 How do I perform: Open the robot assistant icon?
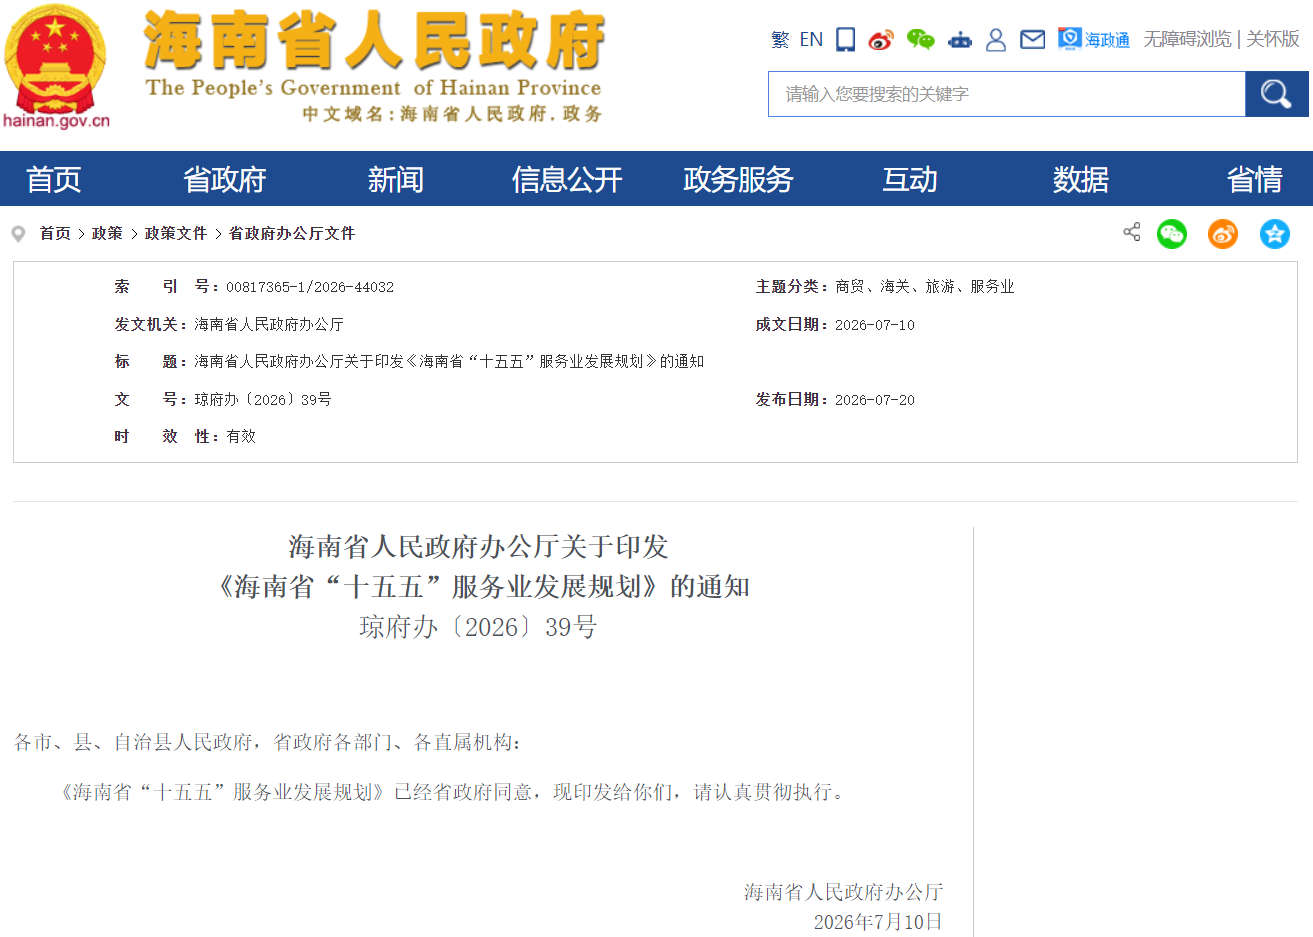(x=960, y=39)
